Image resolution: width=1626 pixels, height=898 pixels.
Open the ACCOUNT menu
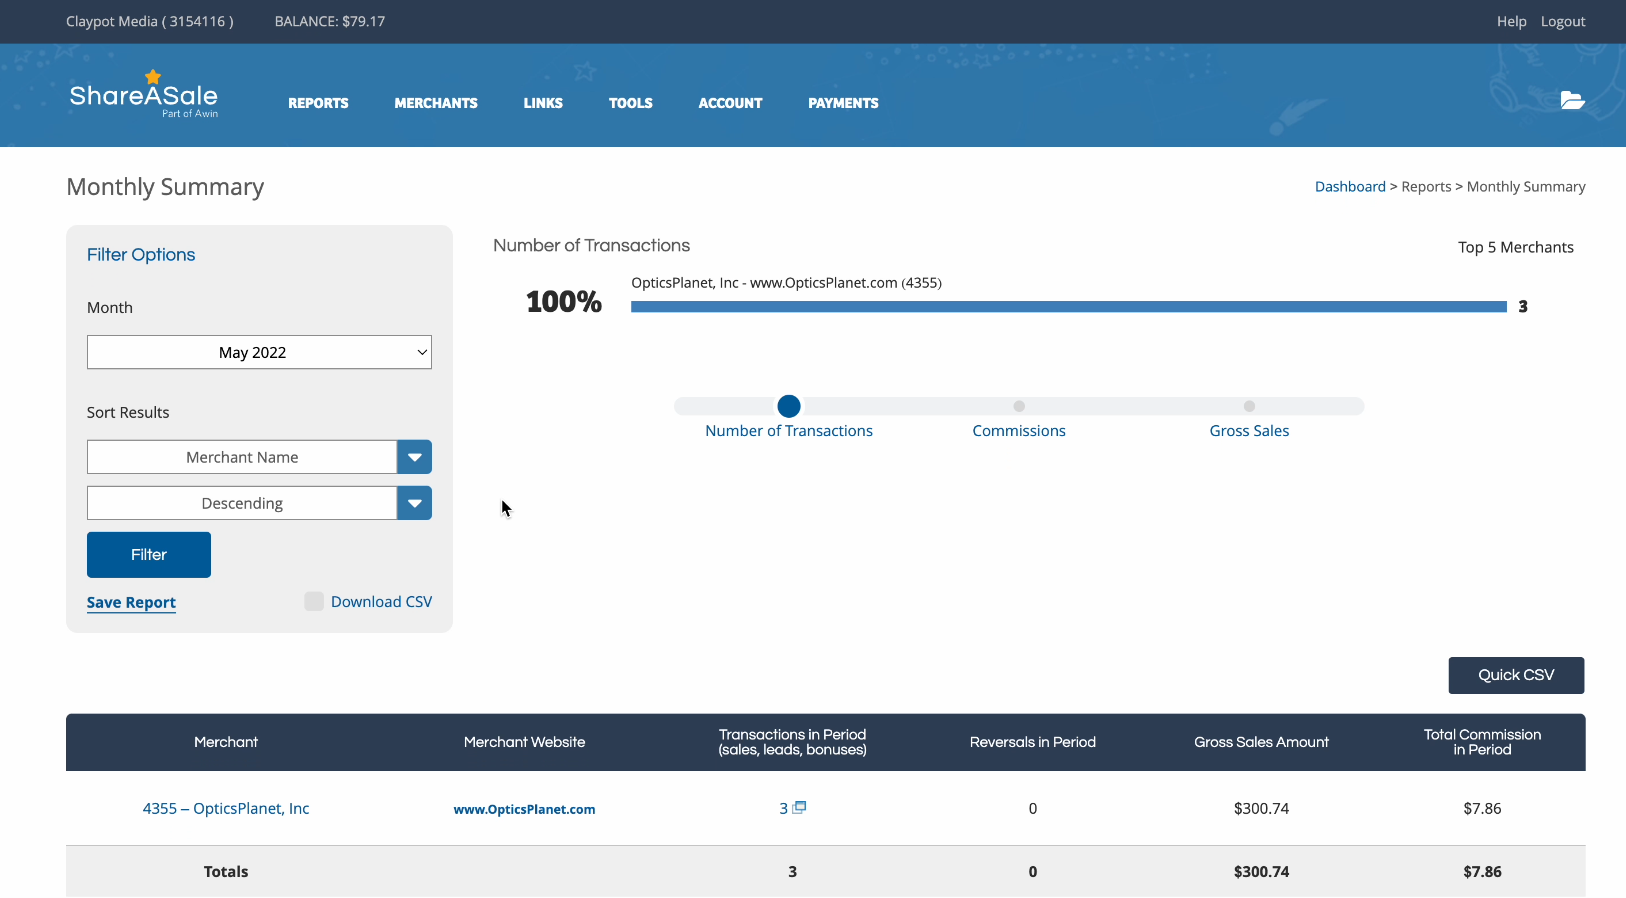tap(730, 103)
